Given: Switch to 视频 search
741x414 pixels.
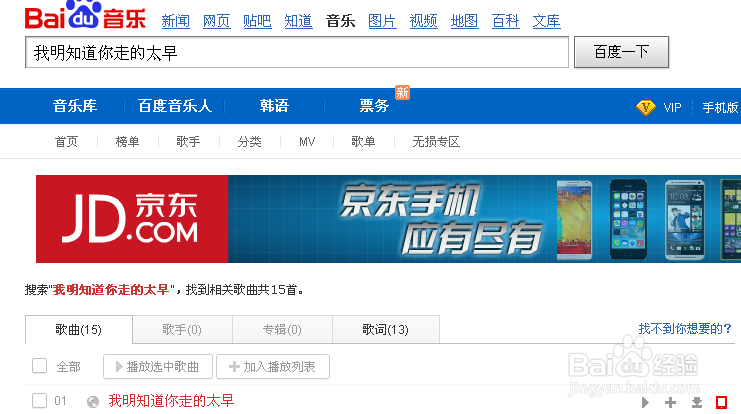Looking at the screenshot, I should pos(423,21).
